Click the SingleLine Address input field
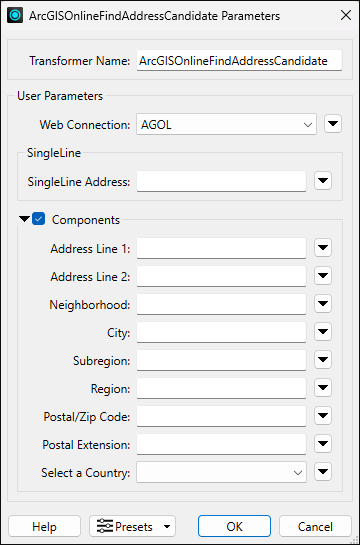This screenshot has width=360, height=545. pyautogui.click(x=221, y=181)
